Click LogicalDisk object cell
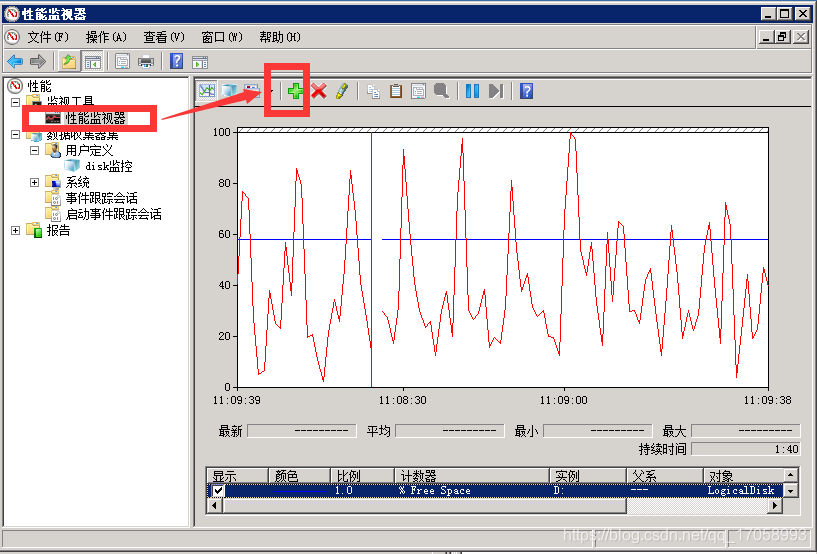The width and height of the screenshot is (817, 554). (x=740, y=490)
